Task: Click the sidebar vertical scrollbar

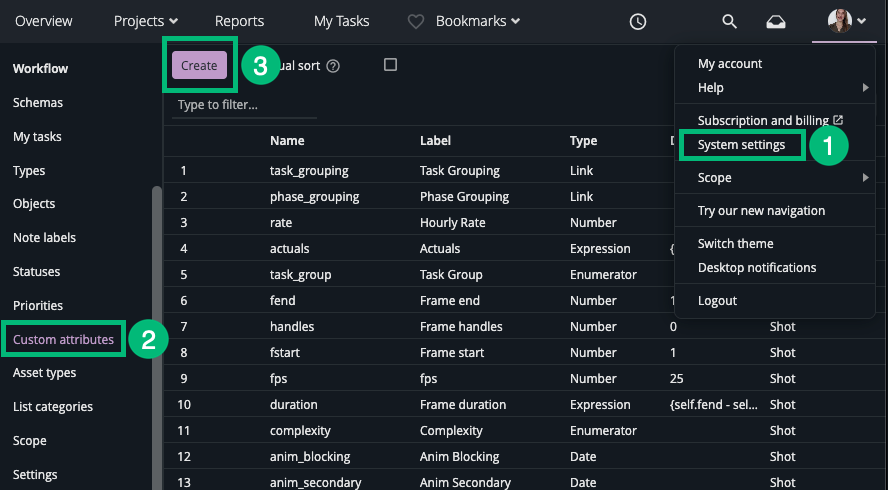Action: tap(156, 330)
